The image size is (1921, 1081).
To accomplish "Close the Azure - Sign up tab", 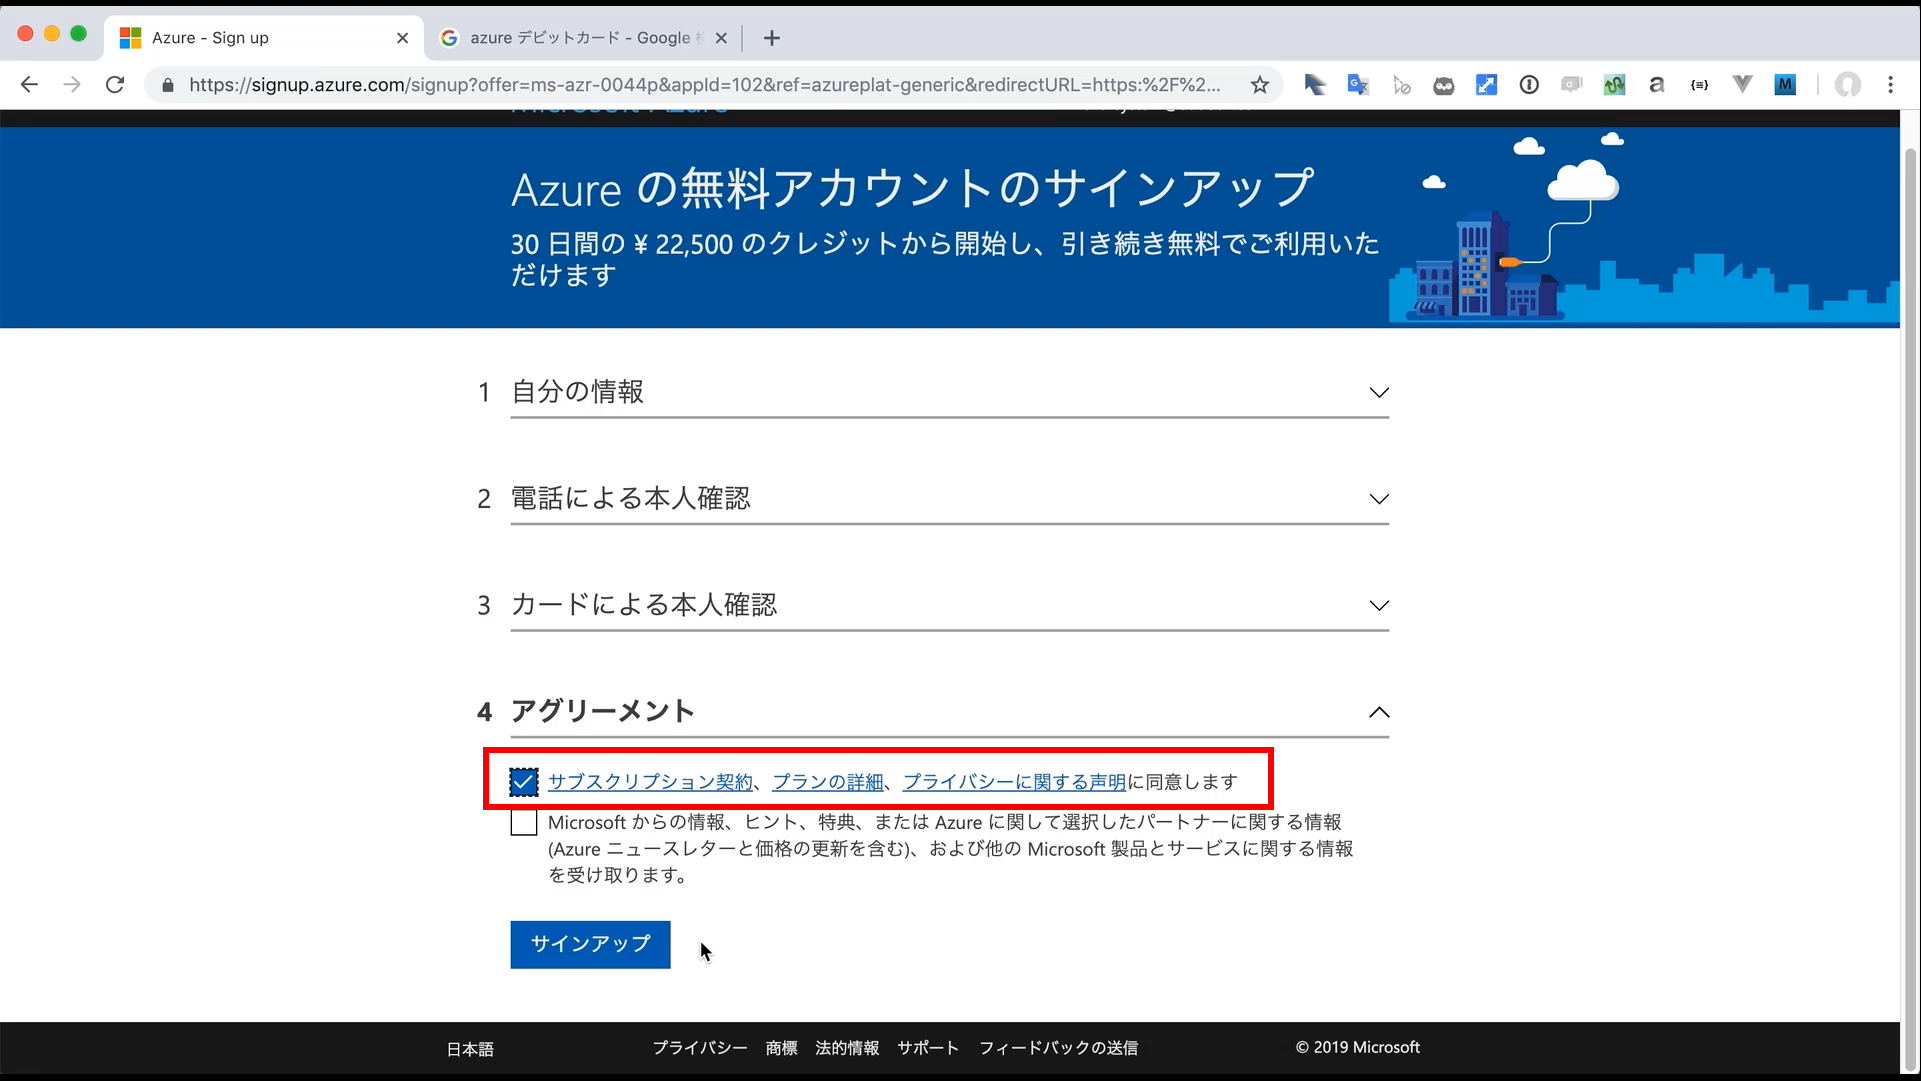I will click(x=402, y=38).
